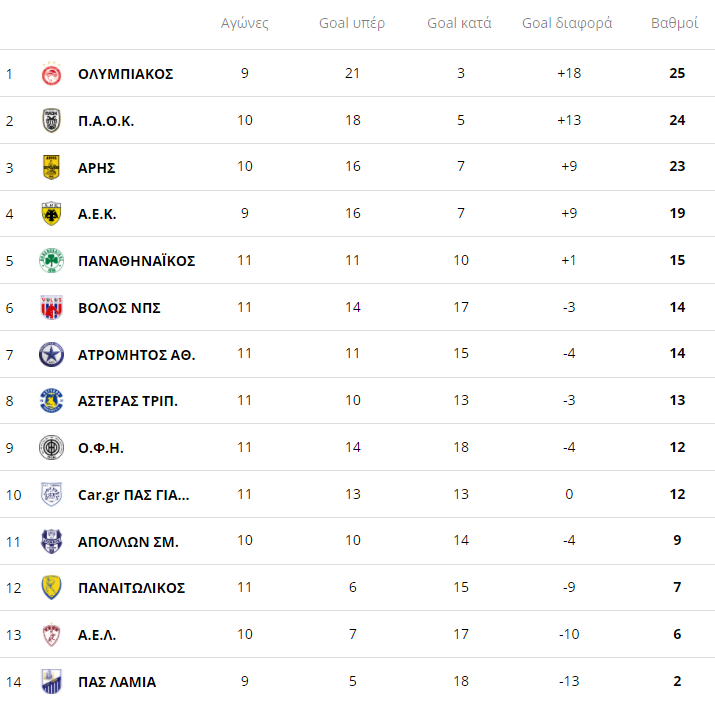
Task: Sort by the Αγώνες column header
Action: coord(245,23)
